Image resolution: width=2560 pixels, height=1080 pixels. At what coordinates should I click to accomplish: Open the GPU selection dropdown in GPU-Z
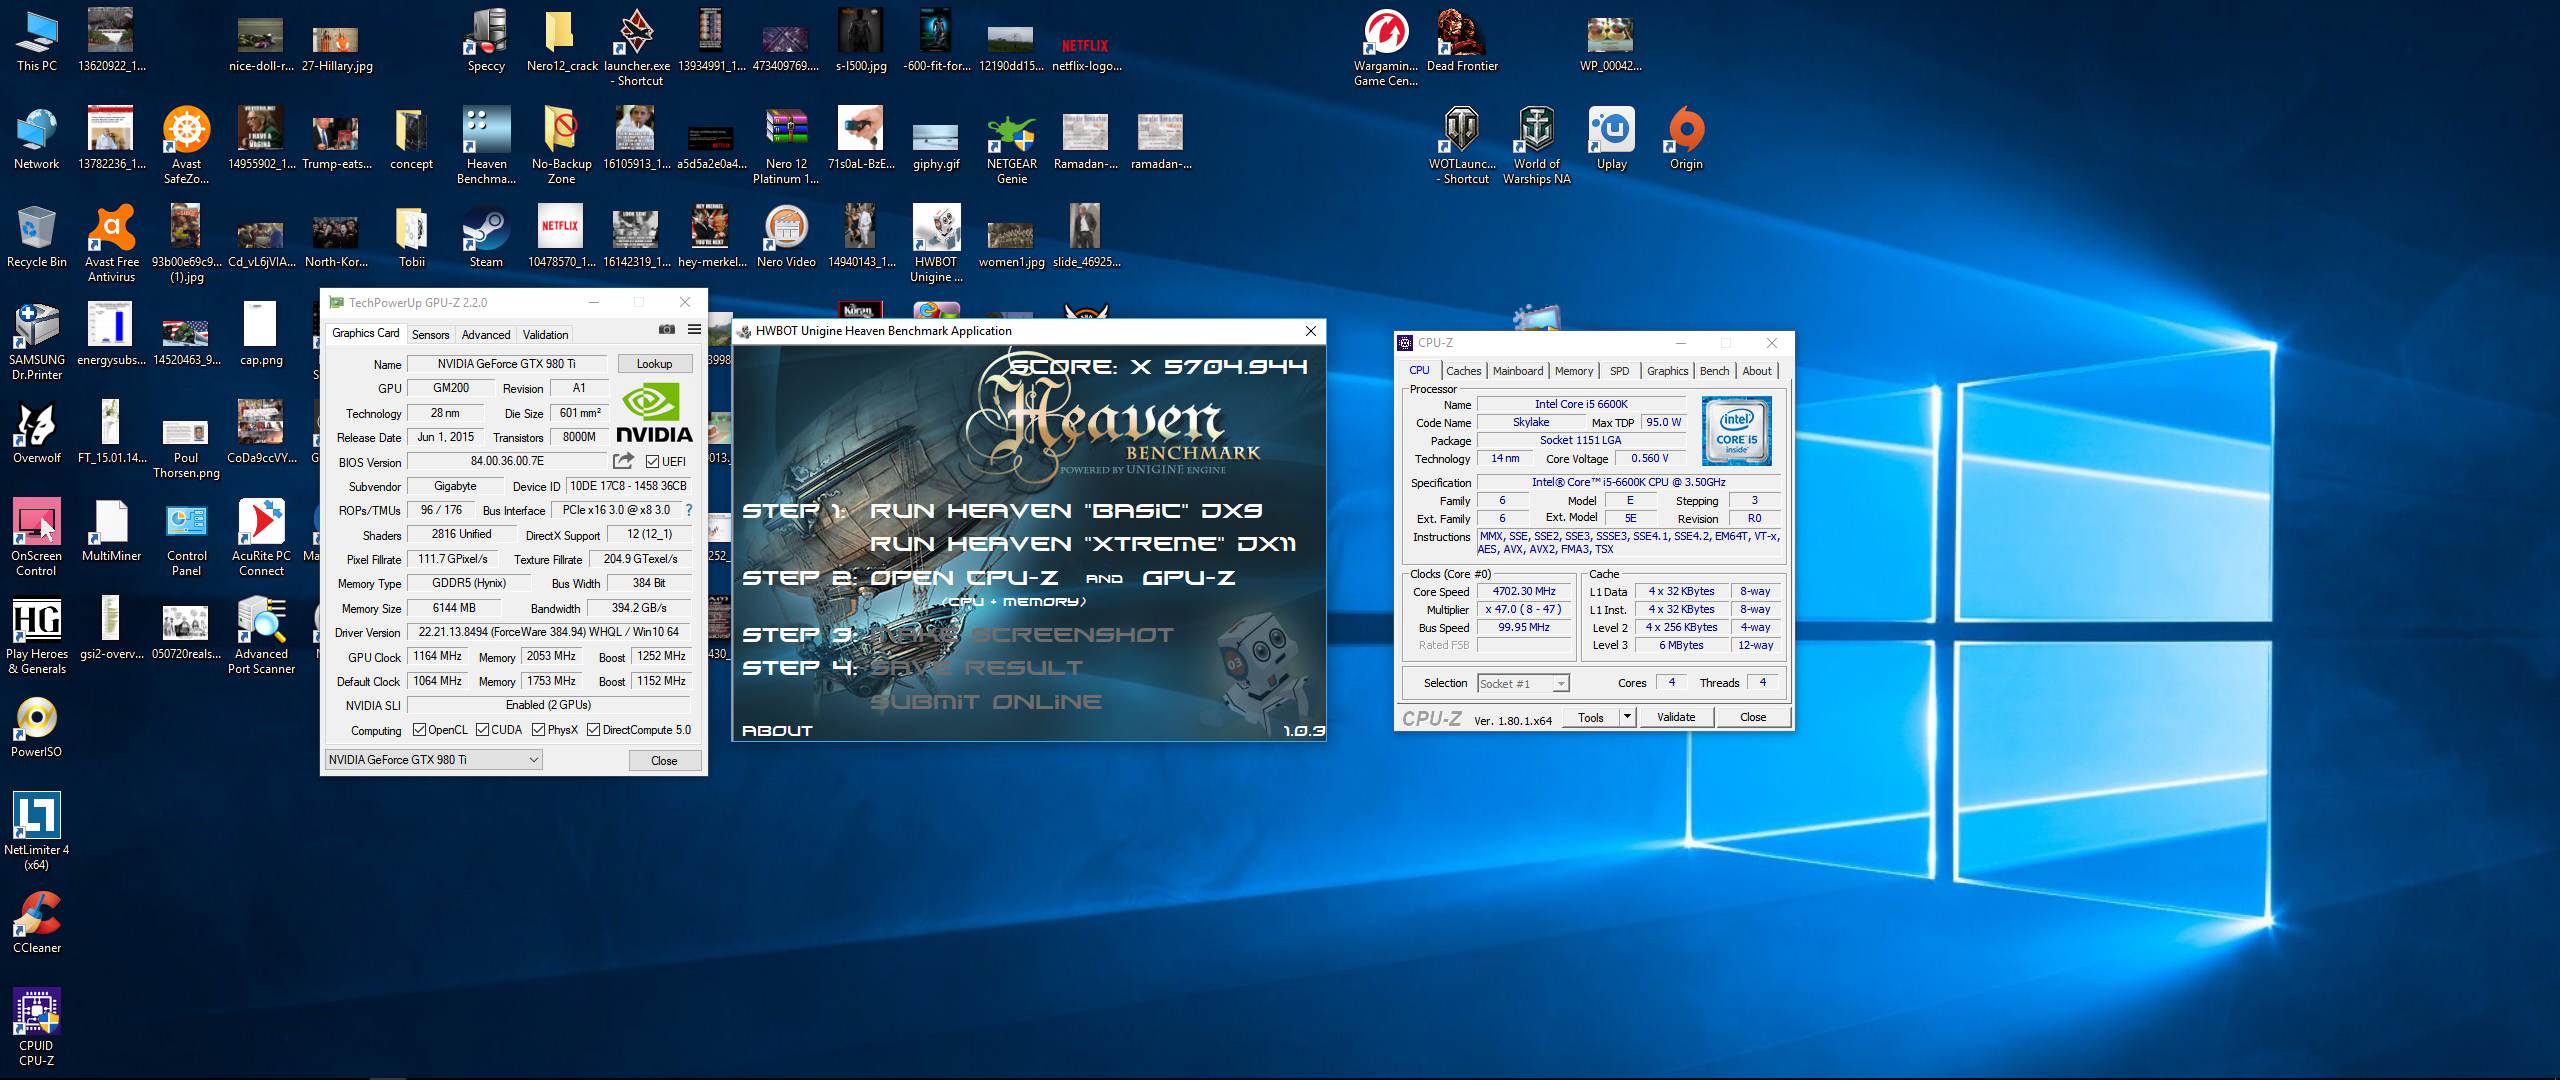pos(434,760)
